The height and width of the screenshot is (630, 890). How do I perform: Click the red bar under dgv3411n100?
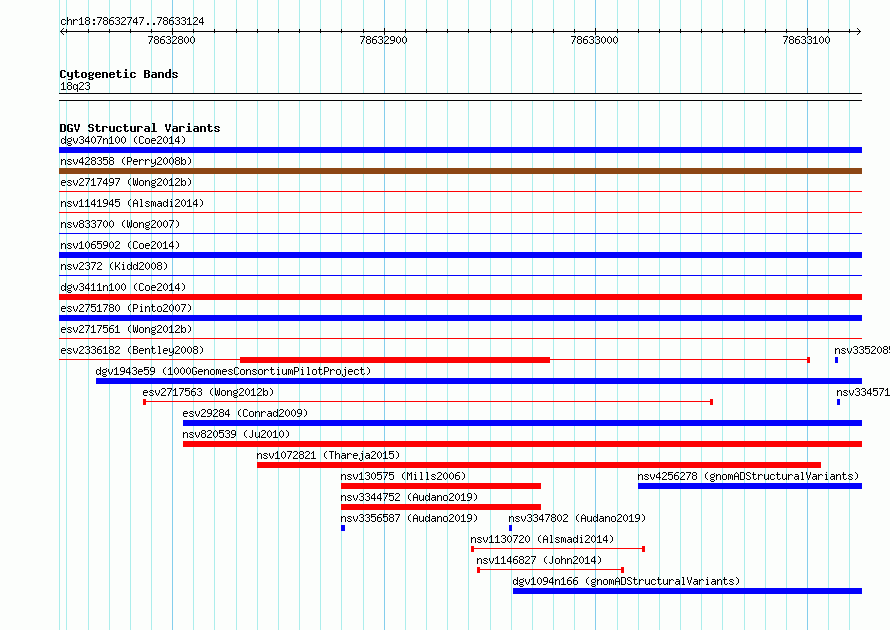(x=460, y=297)
